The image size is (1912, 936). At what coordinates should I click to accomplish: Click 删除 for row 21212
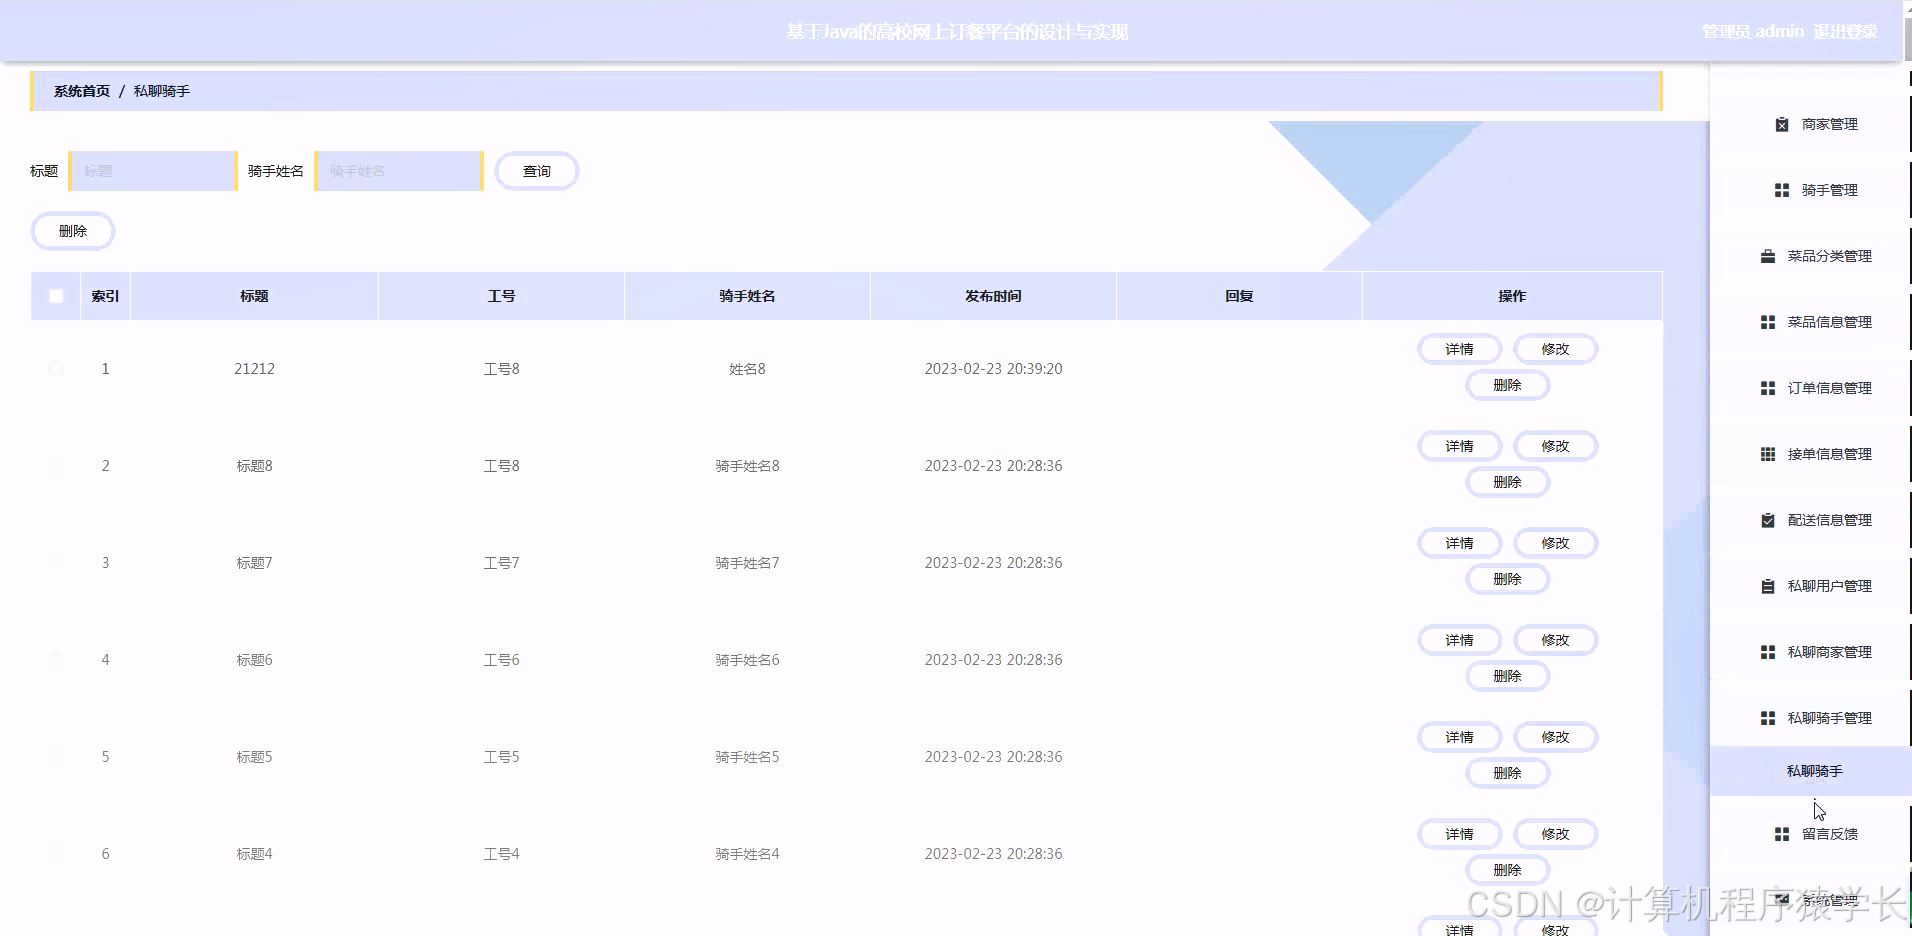1507,385
